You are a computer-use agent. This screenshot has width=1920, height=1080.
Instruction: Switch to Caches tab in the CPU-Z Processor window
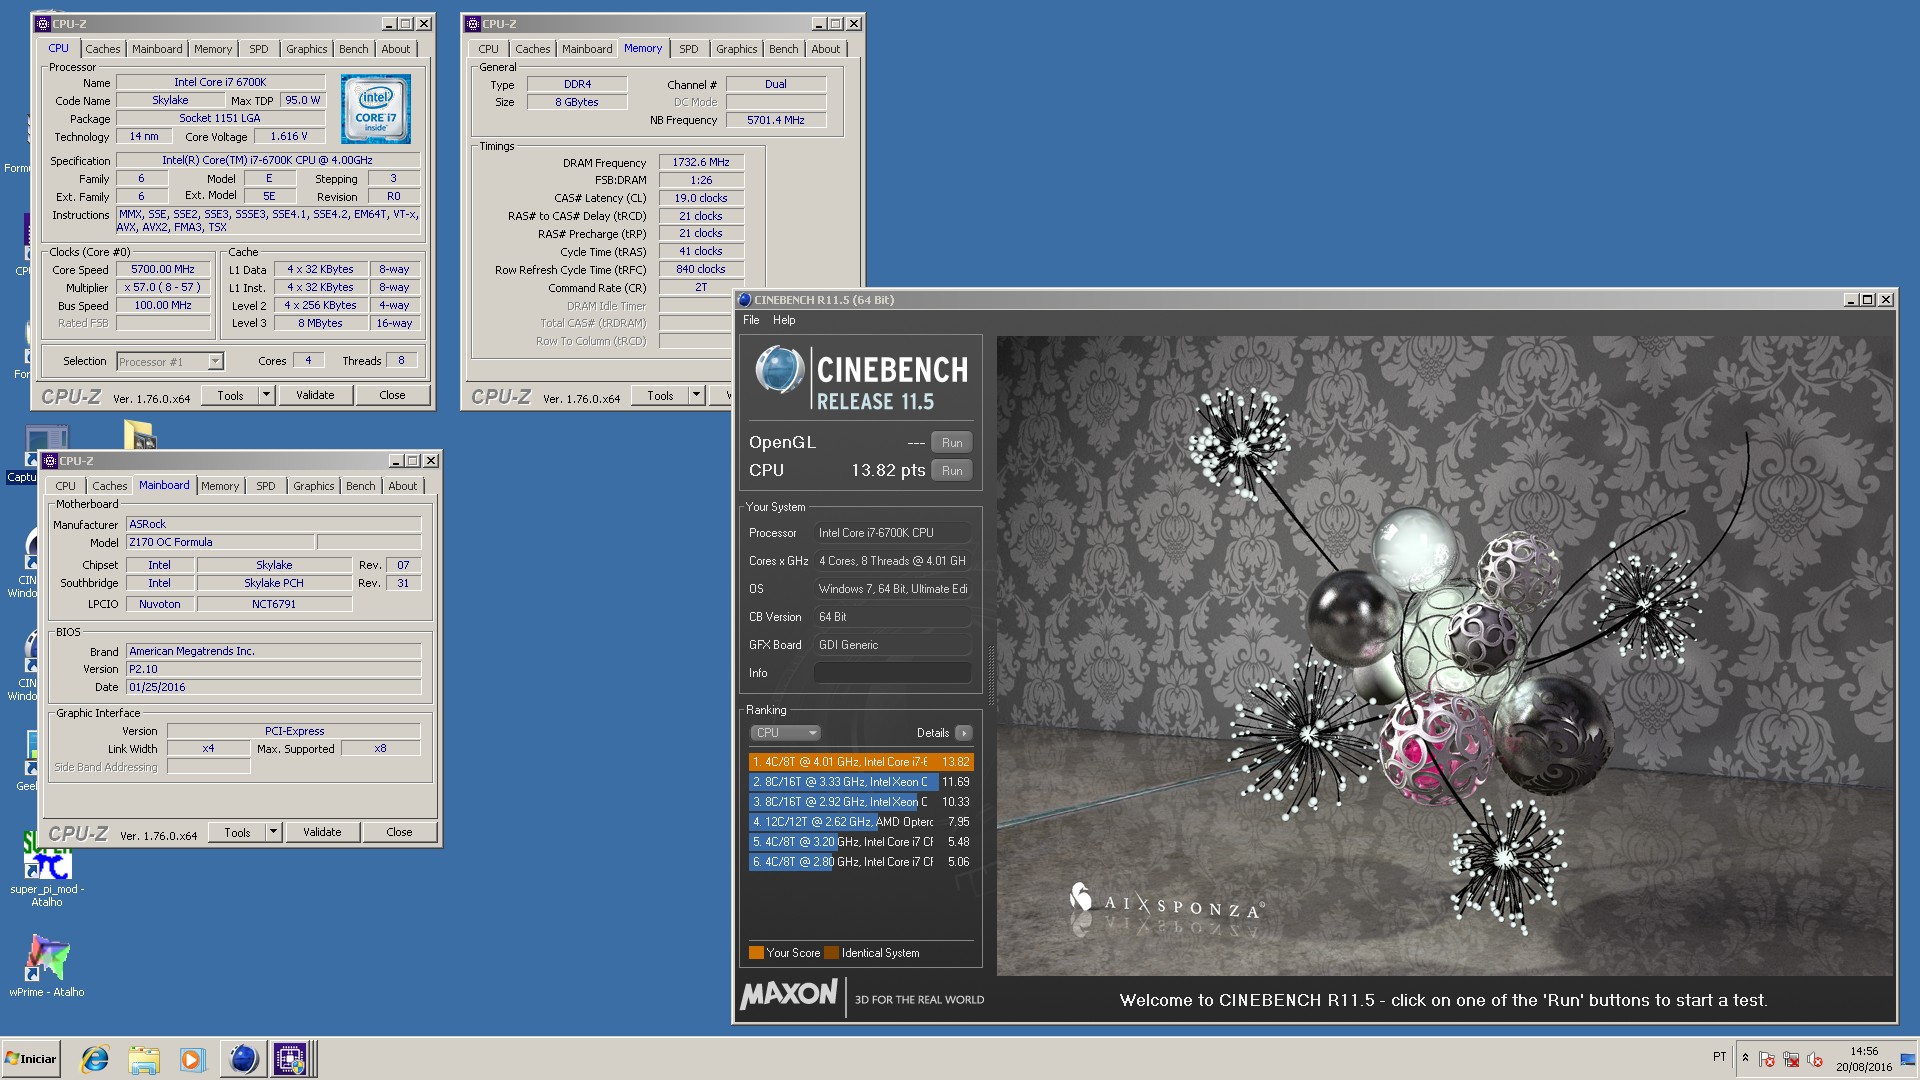102,49
